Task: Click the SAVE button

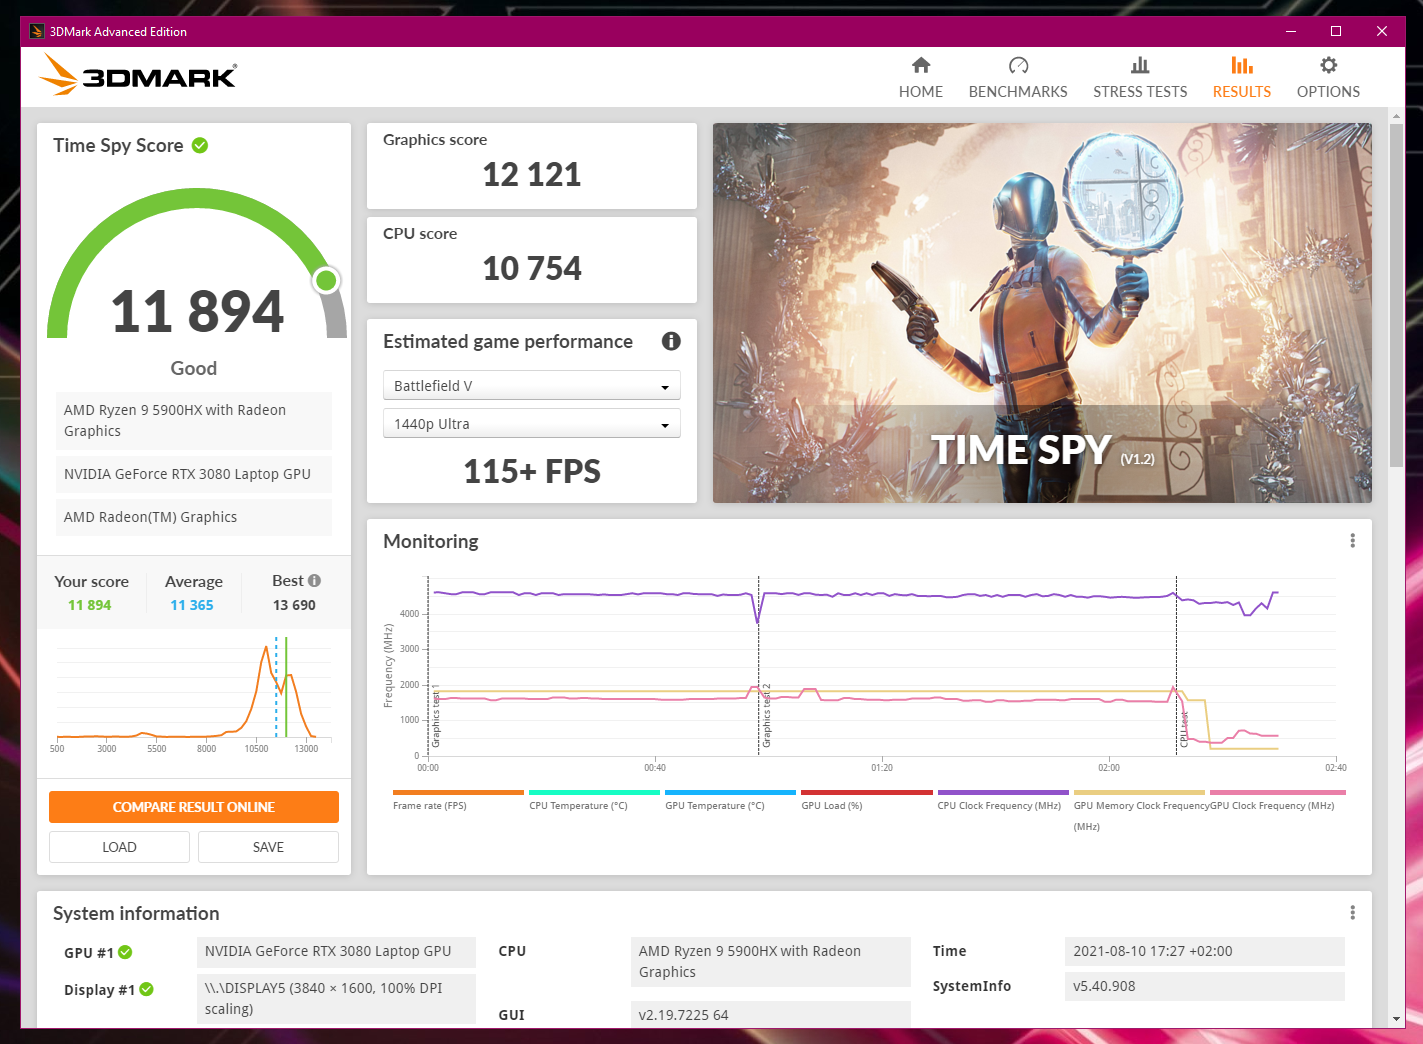Action: click(x=268, y=847)
